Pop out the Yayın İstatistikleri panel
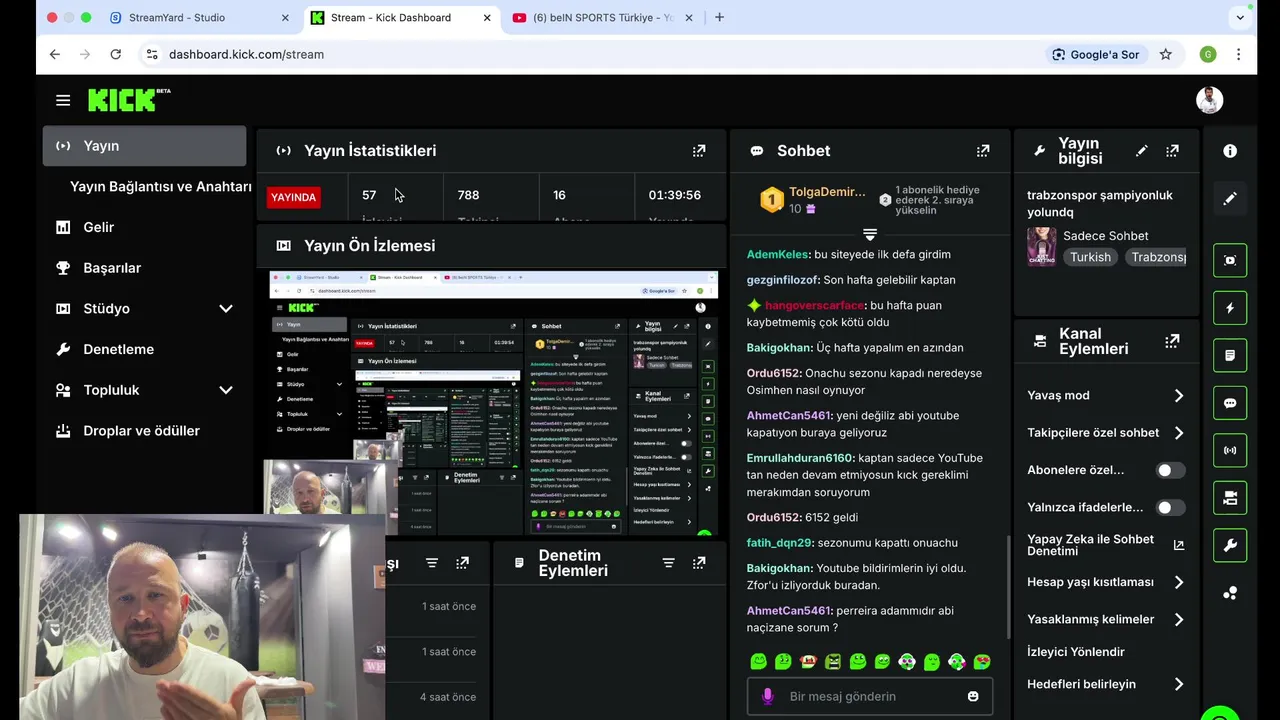 pos(699,151)
